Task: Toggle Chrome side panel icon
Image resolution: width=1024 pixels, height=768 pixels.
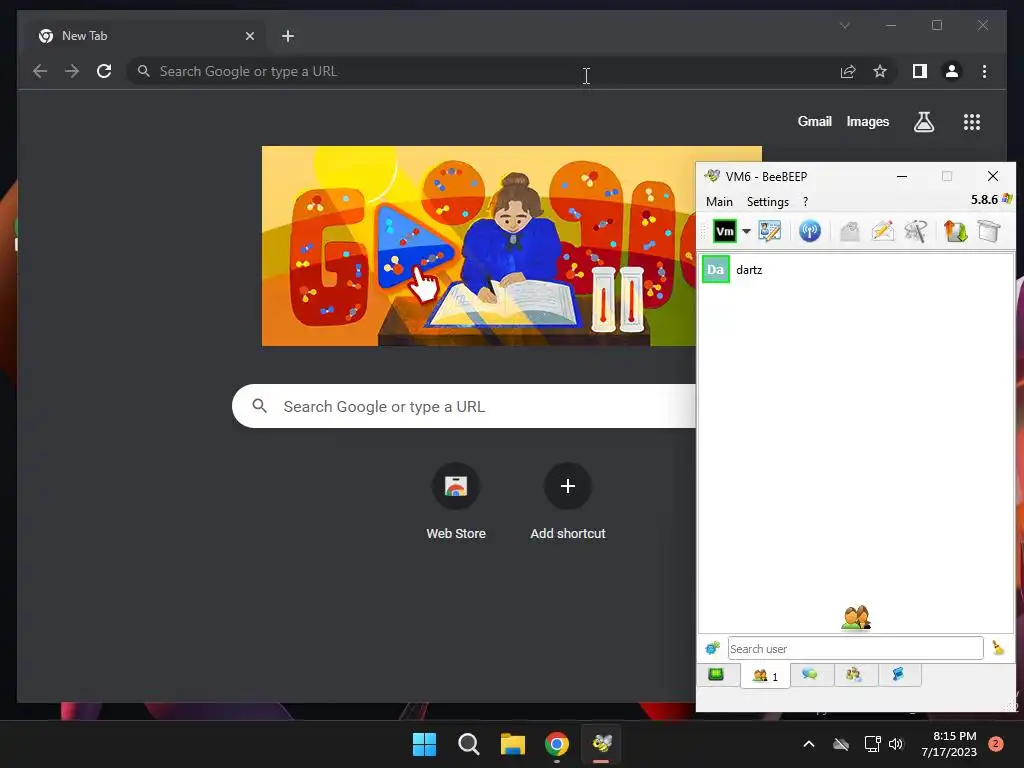Action: point(920,71)
